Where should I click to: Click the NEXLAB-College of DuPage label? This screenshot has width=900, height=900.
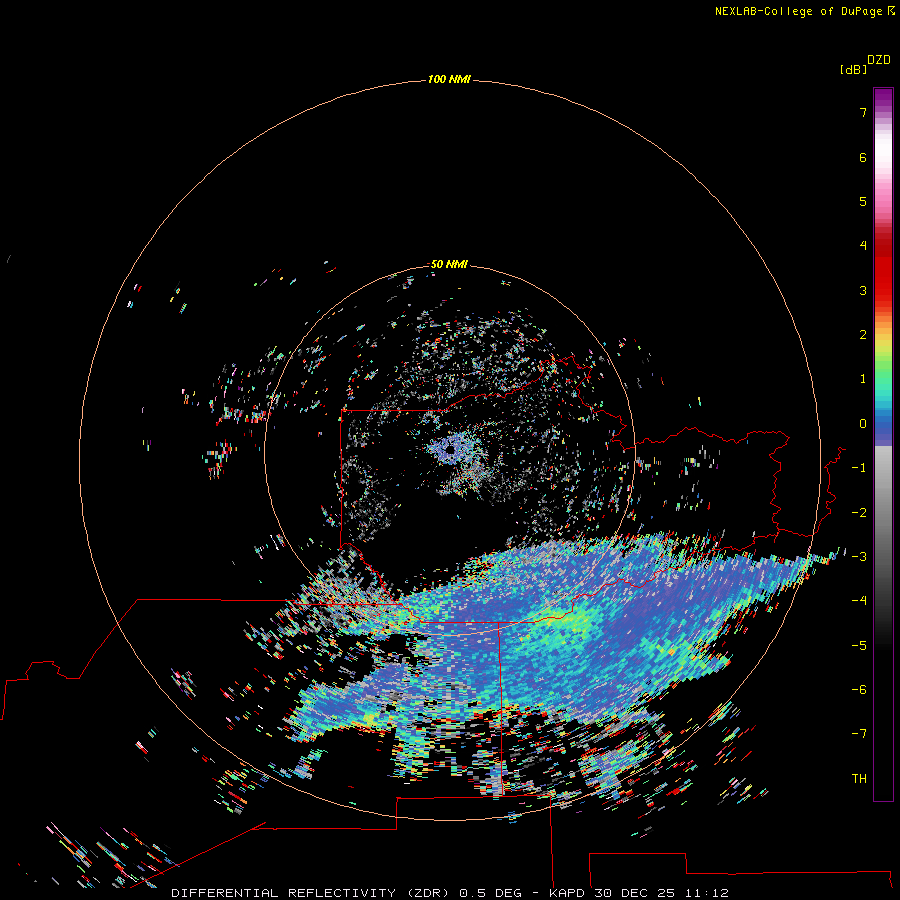pyautogui.click(x=798, y=11)
